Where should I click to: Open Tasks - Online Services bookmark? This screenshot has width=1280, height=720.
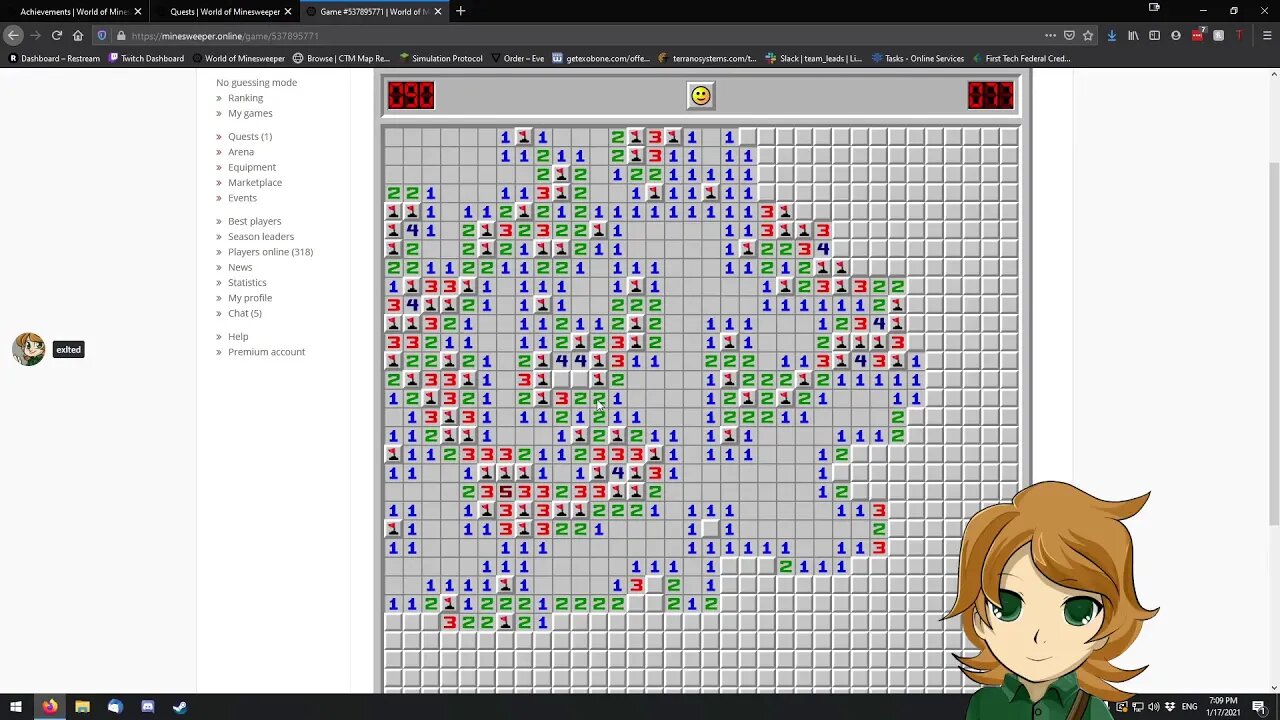click(x=917, y=58)
